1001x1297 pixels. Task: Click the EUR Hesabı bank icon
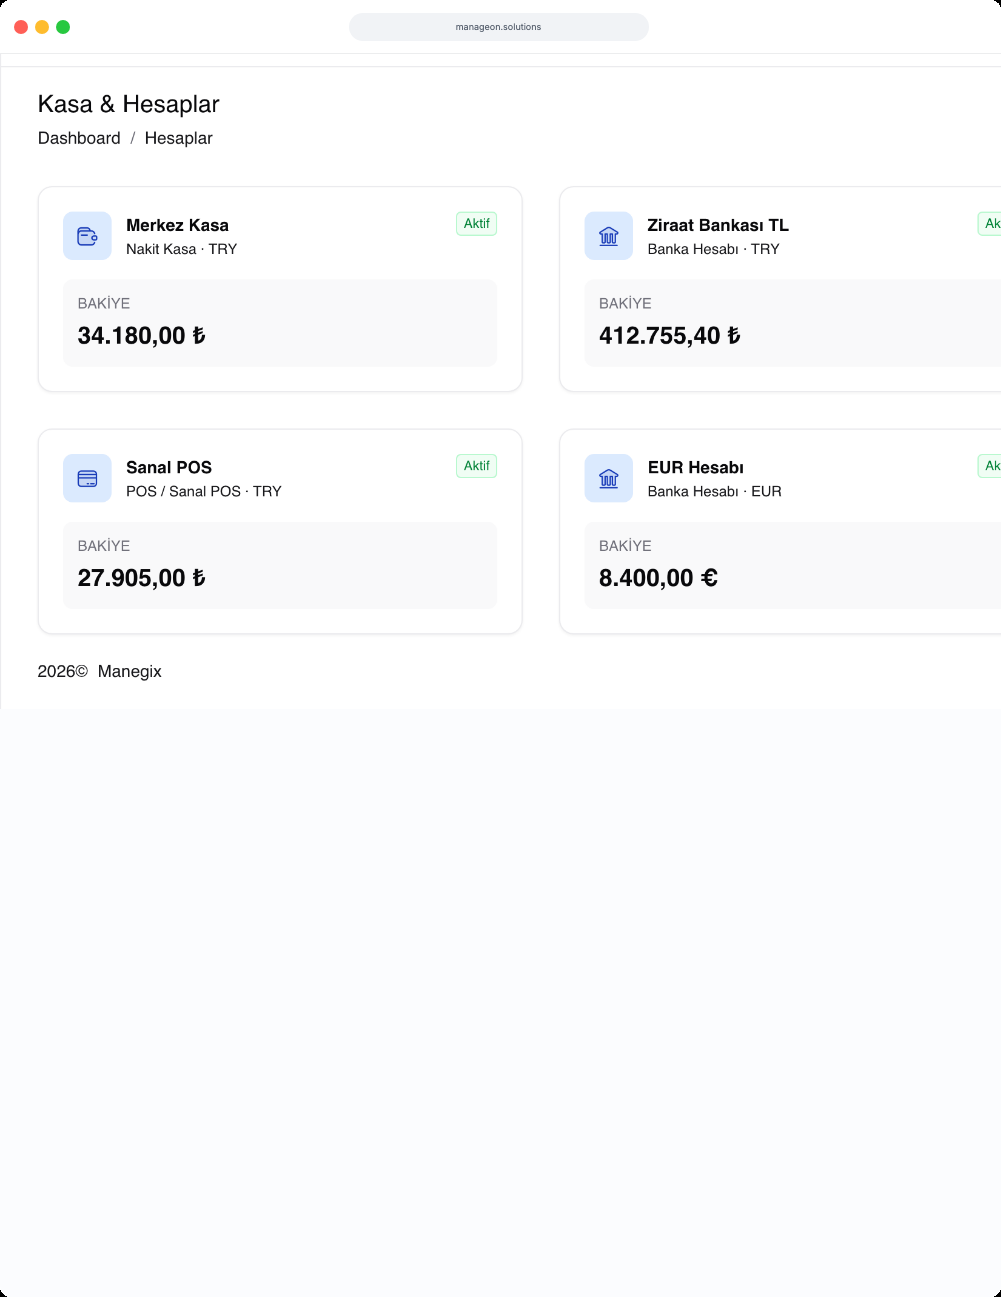point(609,478)
